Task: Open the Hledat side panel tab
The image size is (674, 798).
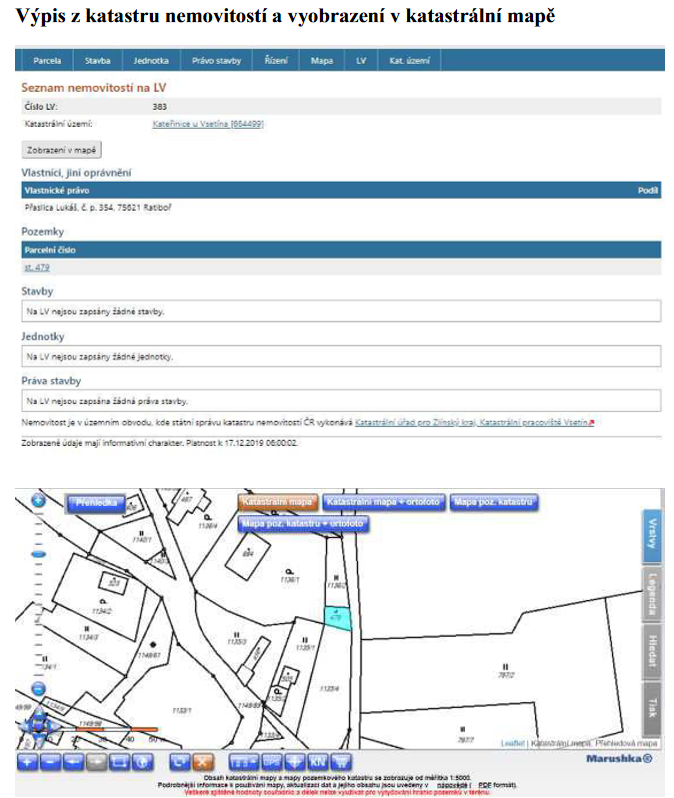Action: pos(652,651)
